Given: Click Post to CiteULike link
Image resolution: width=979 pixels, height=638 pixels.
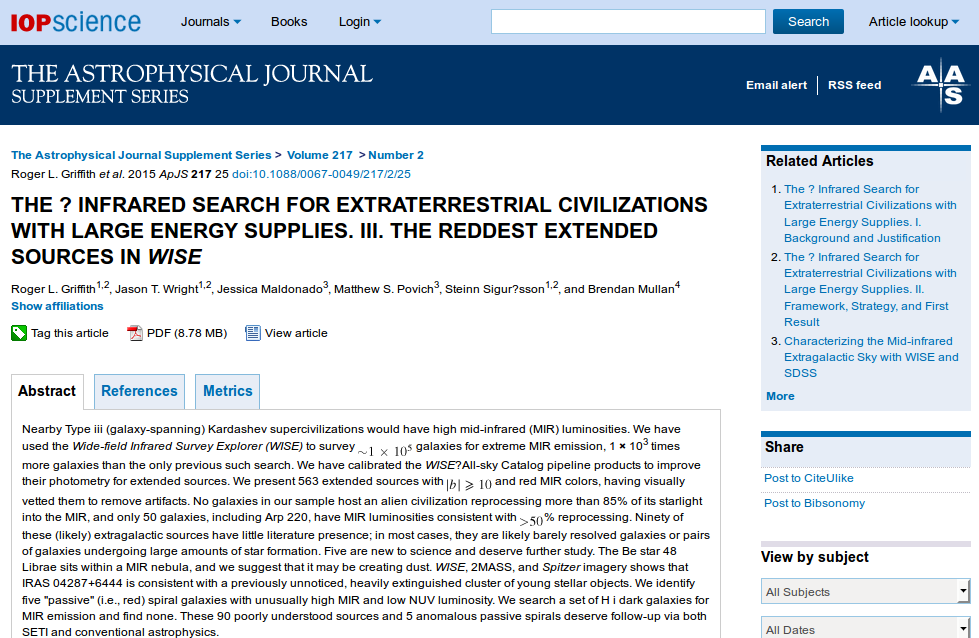Looking at the screenshot, I should tap(809, 478).
